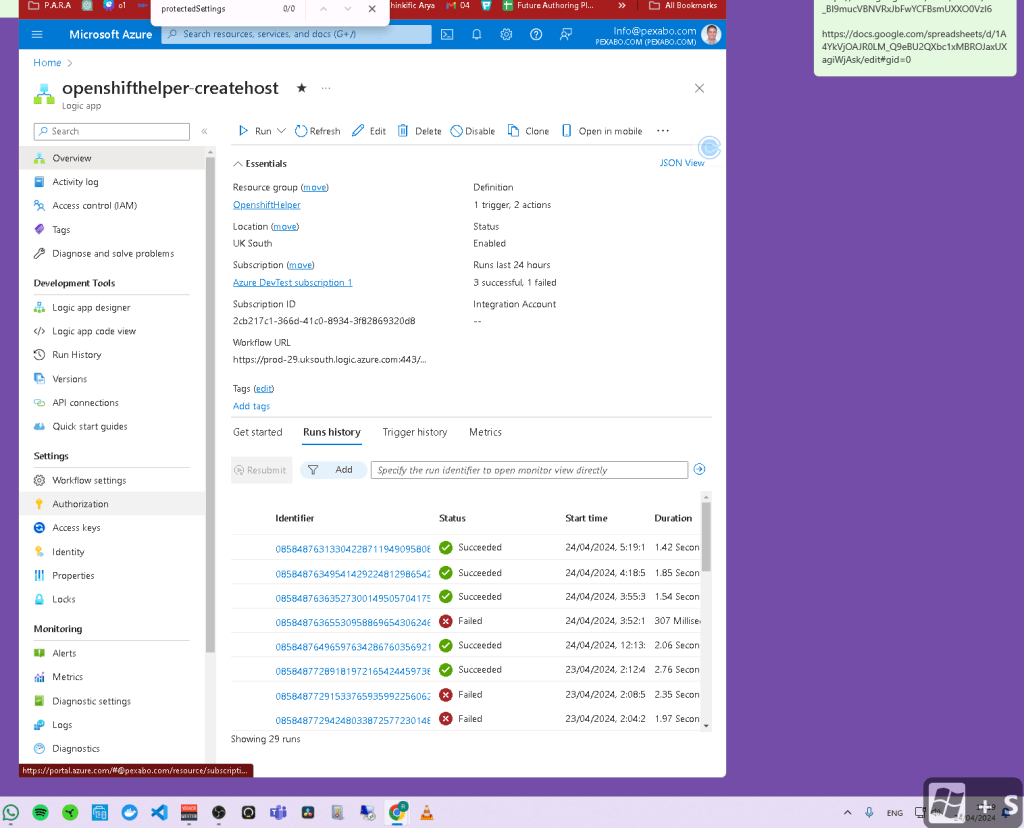1024x828 pixels.
Task: Click the Azure global search bar
Action: coord(296,35)
